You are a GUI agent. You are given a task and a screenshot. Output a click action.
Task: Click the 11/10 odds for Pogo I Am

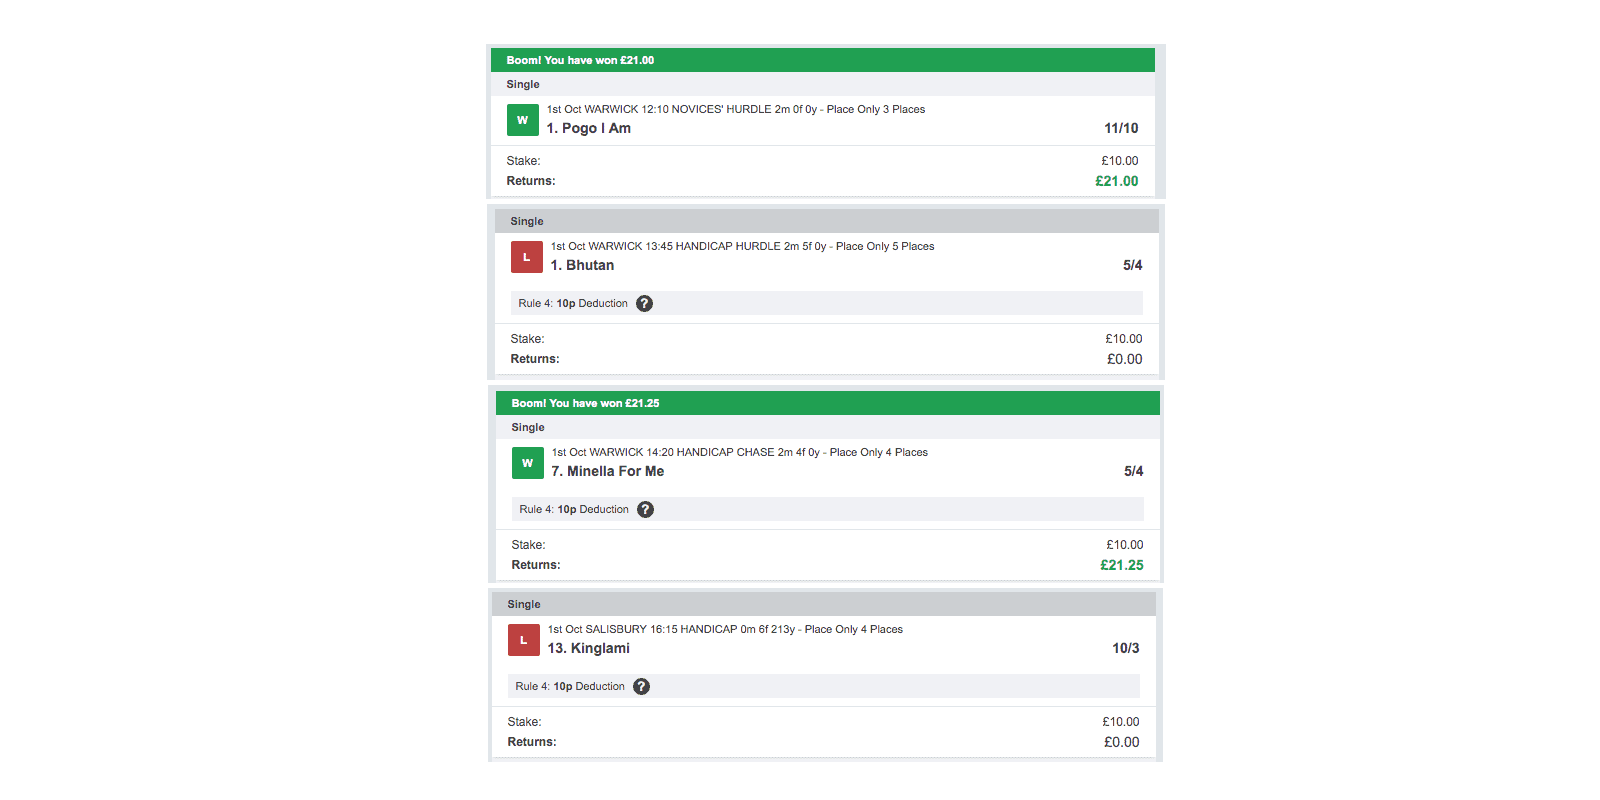(x=1121, y=128)
